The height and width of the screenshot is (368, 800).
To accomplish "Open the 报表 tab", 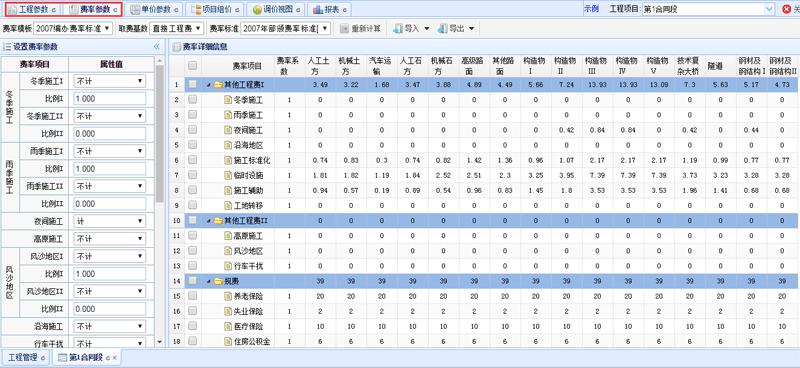I will tap(330, 9).
